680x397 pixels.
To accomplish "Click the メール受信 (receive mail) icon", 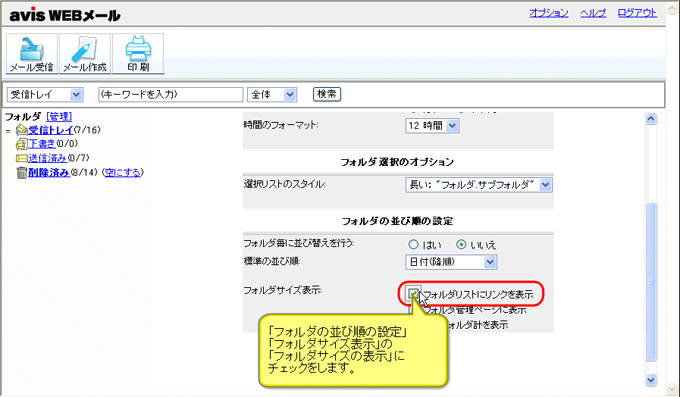I will pyautogui.click(x=32, y=54).
